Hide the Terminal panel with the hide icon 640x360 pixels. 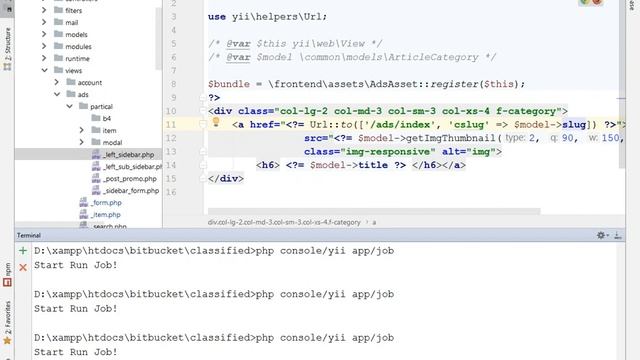(618, 235)
